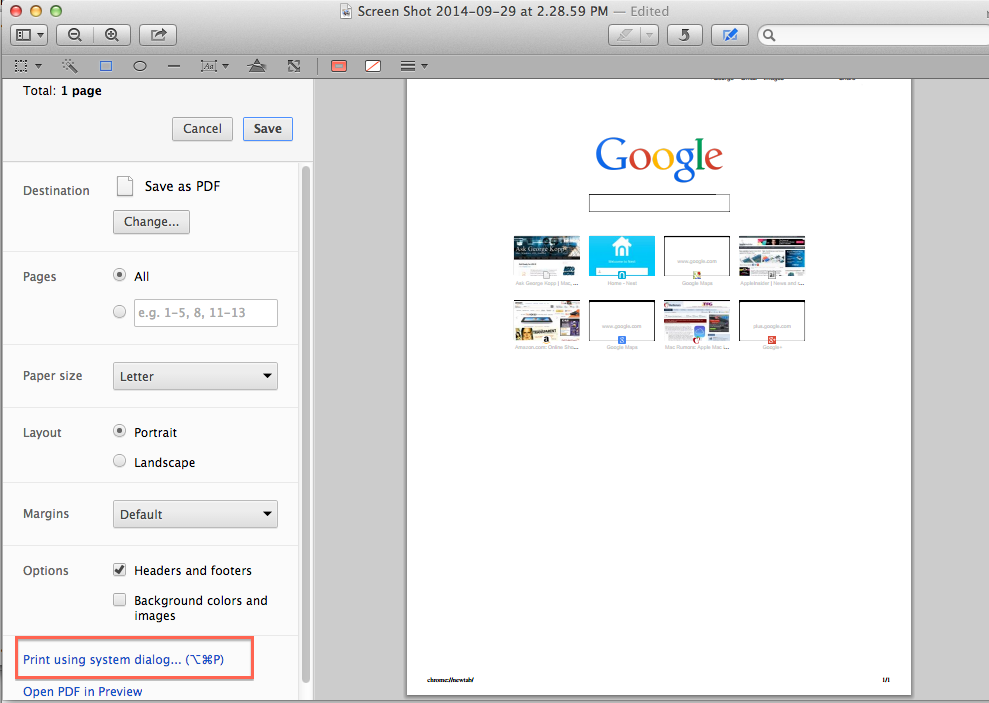Open the Share button in toolbar
This screenshot has width=989, height=703.
(158, 35)
